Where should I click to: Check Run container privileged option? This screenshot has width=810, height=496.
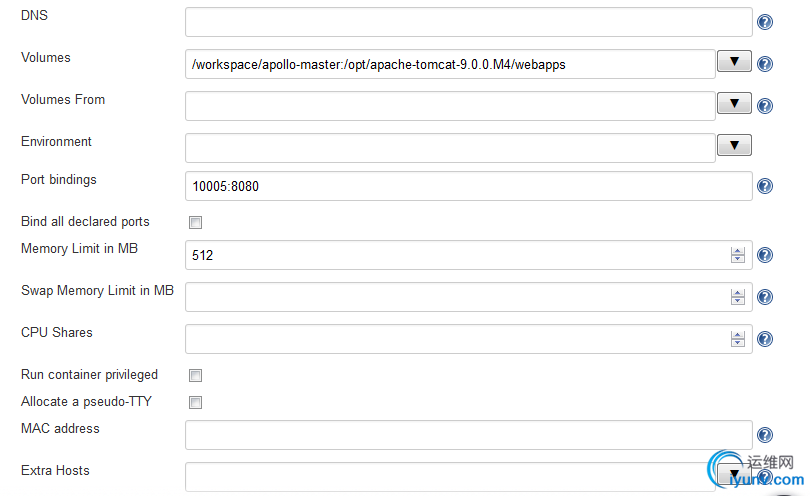tap(195, 375)
